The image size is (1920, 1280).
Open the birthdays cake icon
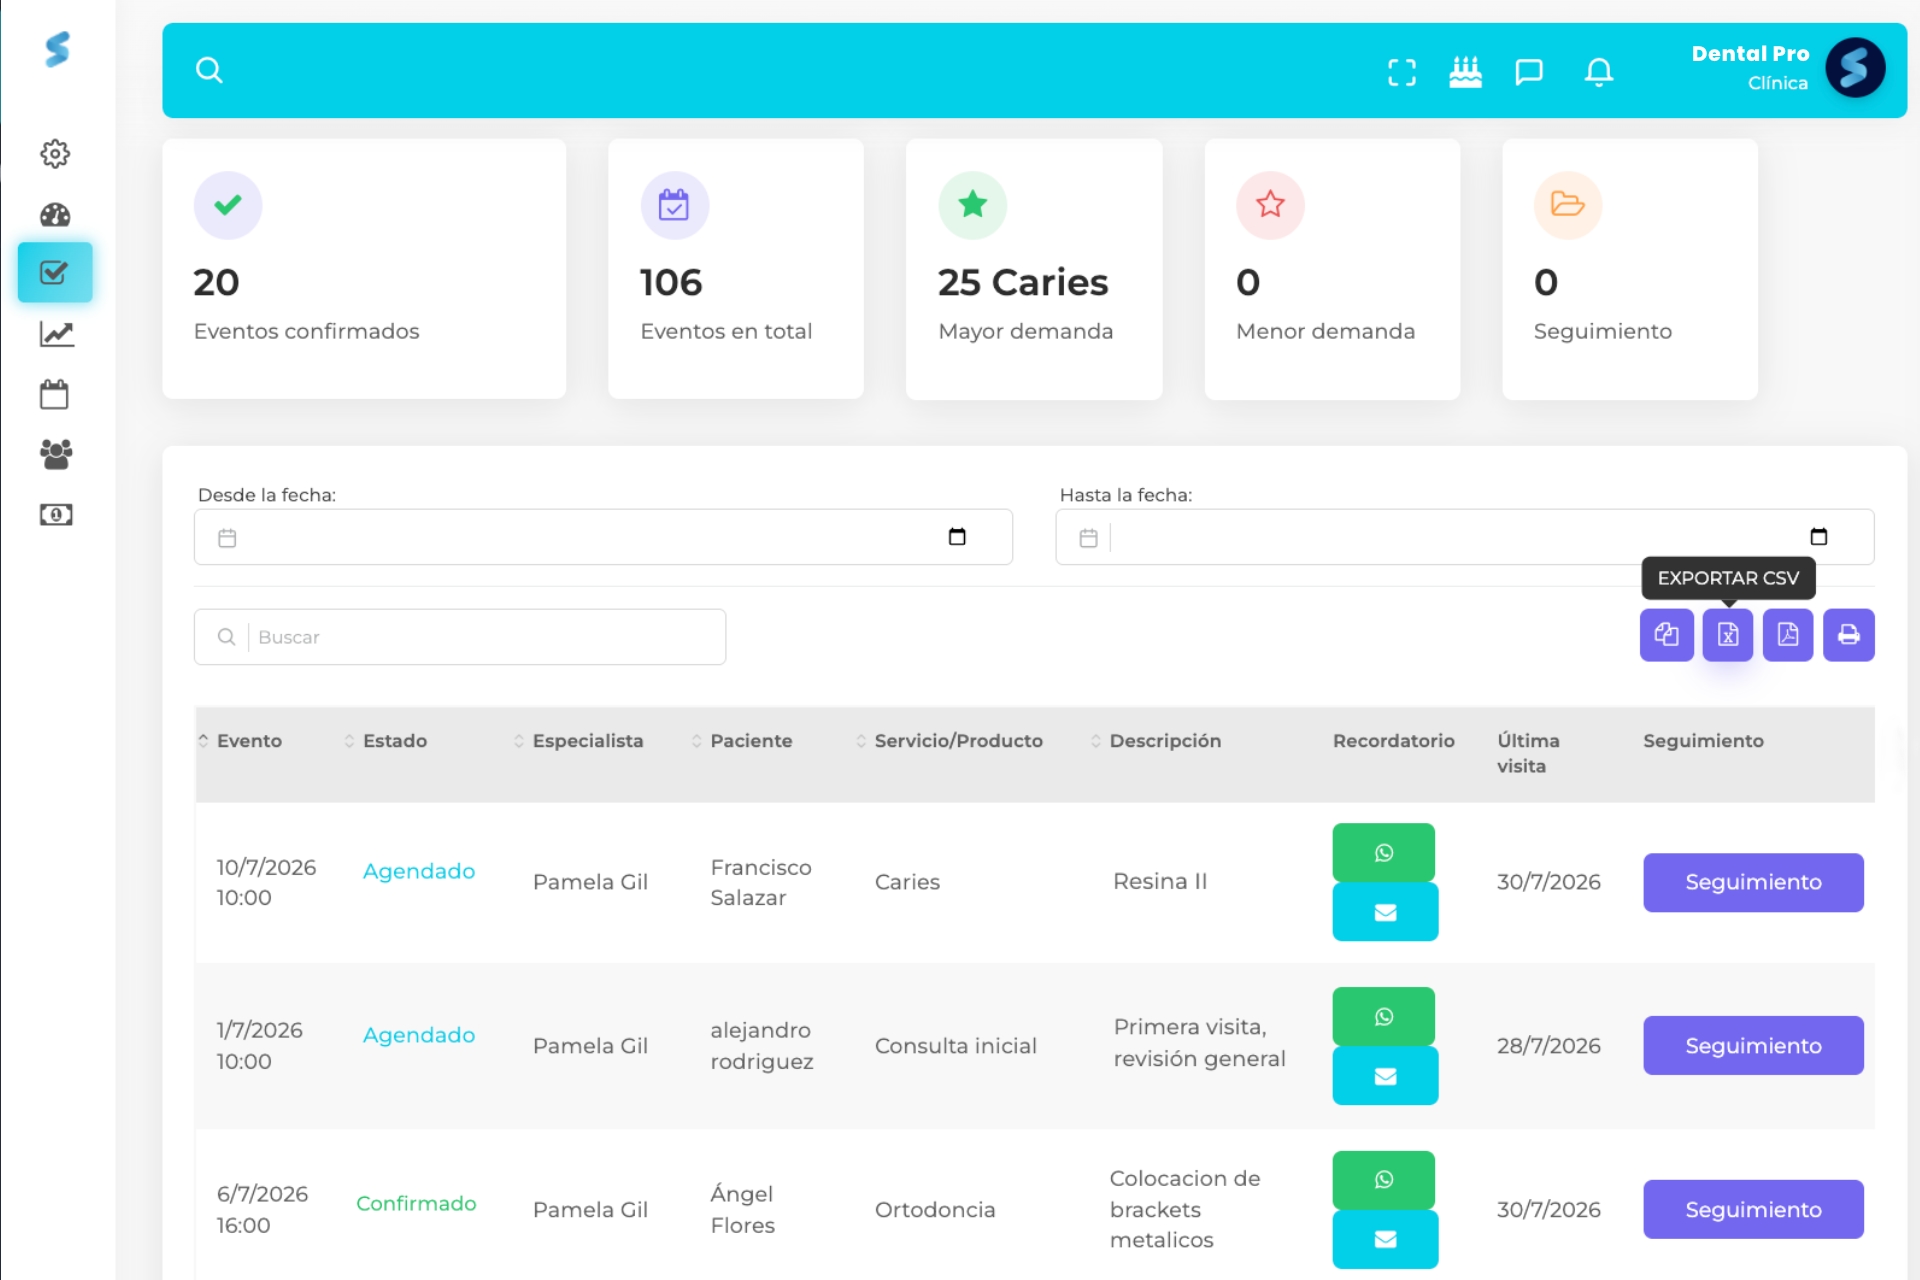[1465, 72]
